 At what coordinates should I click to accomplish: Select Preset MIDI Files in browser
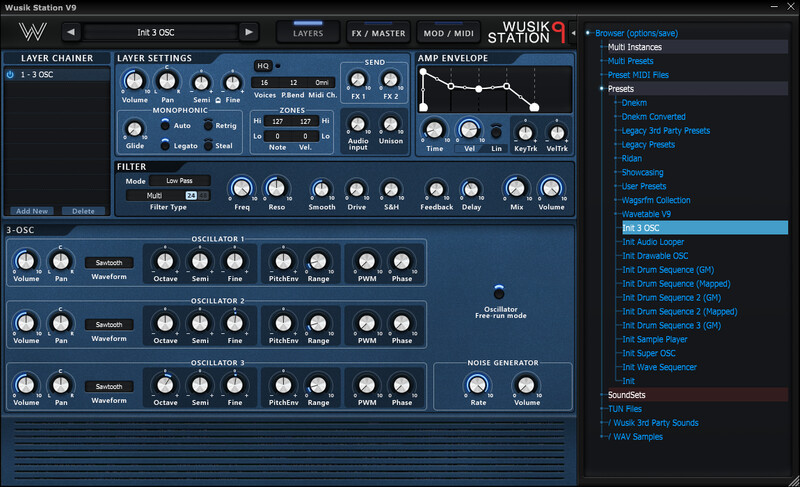click(638, 75)
